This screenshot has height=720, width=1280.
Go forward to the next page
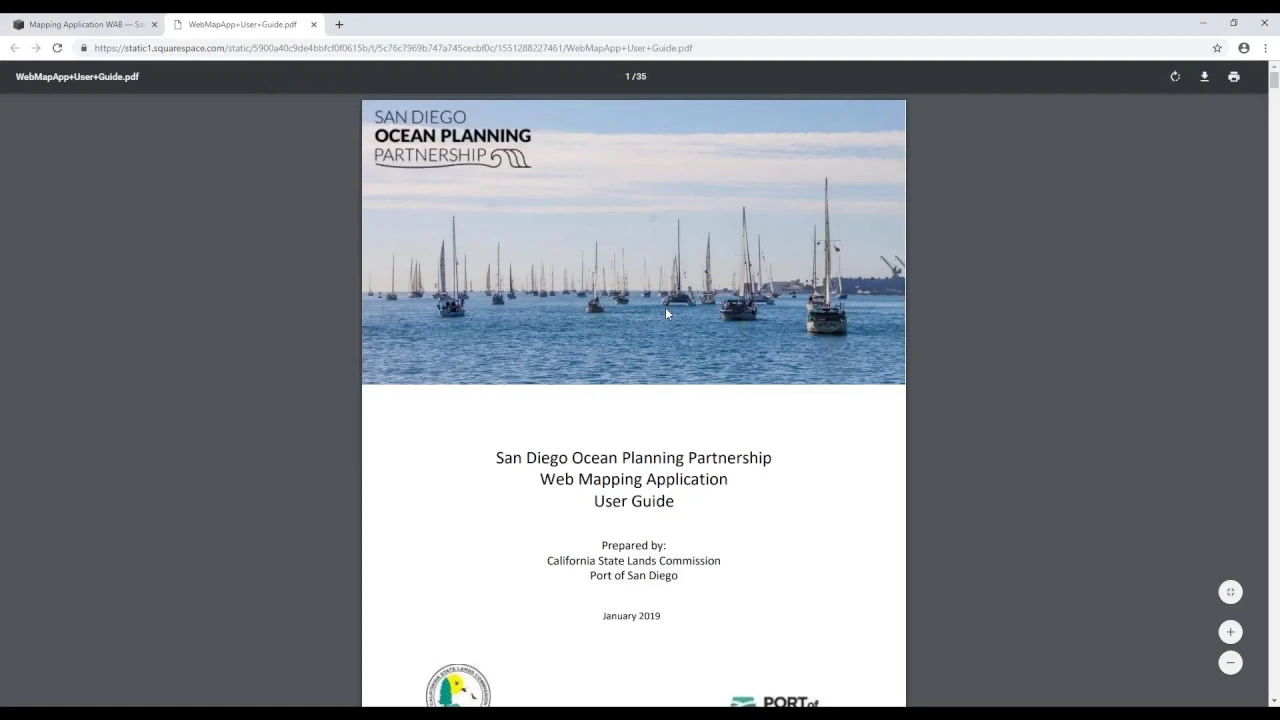(x=36, y=48)
